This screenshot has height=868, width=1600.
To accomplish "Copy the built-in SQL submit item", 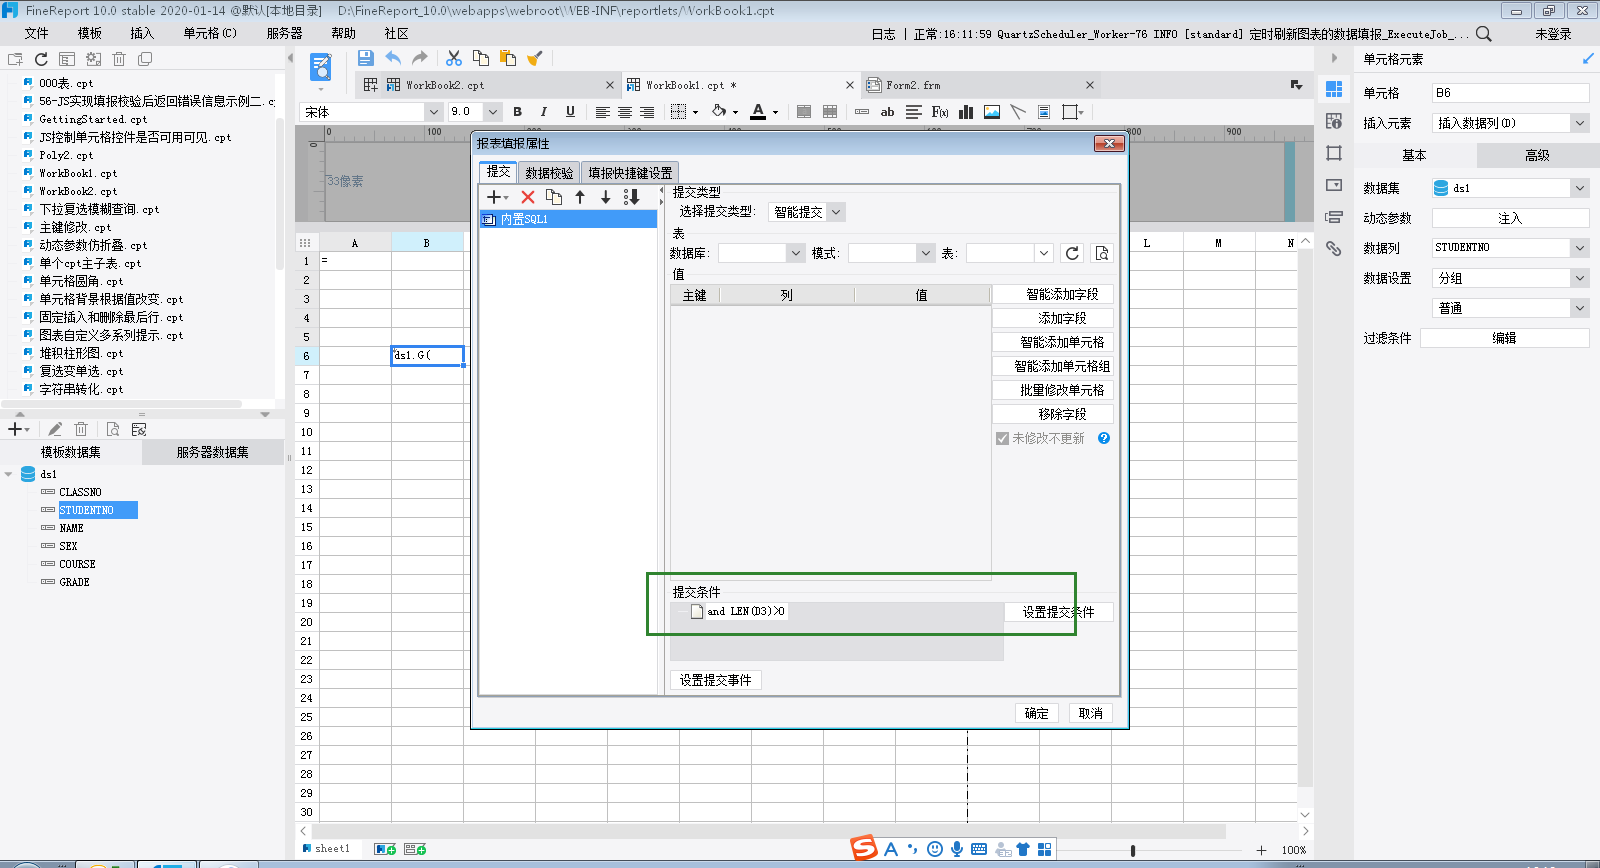I will (554, 197).
